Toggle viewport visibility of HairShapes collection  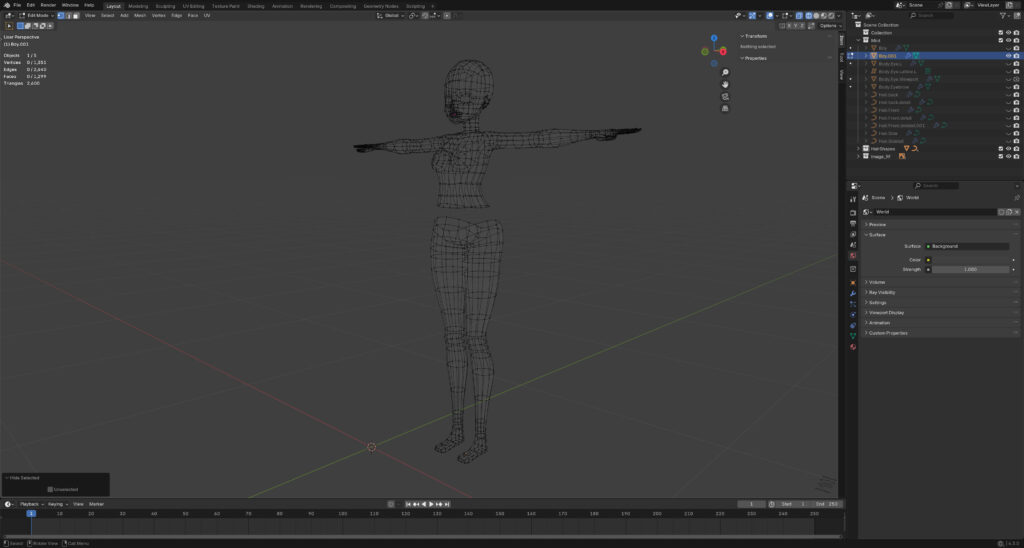point(1008,149)
